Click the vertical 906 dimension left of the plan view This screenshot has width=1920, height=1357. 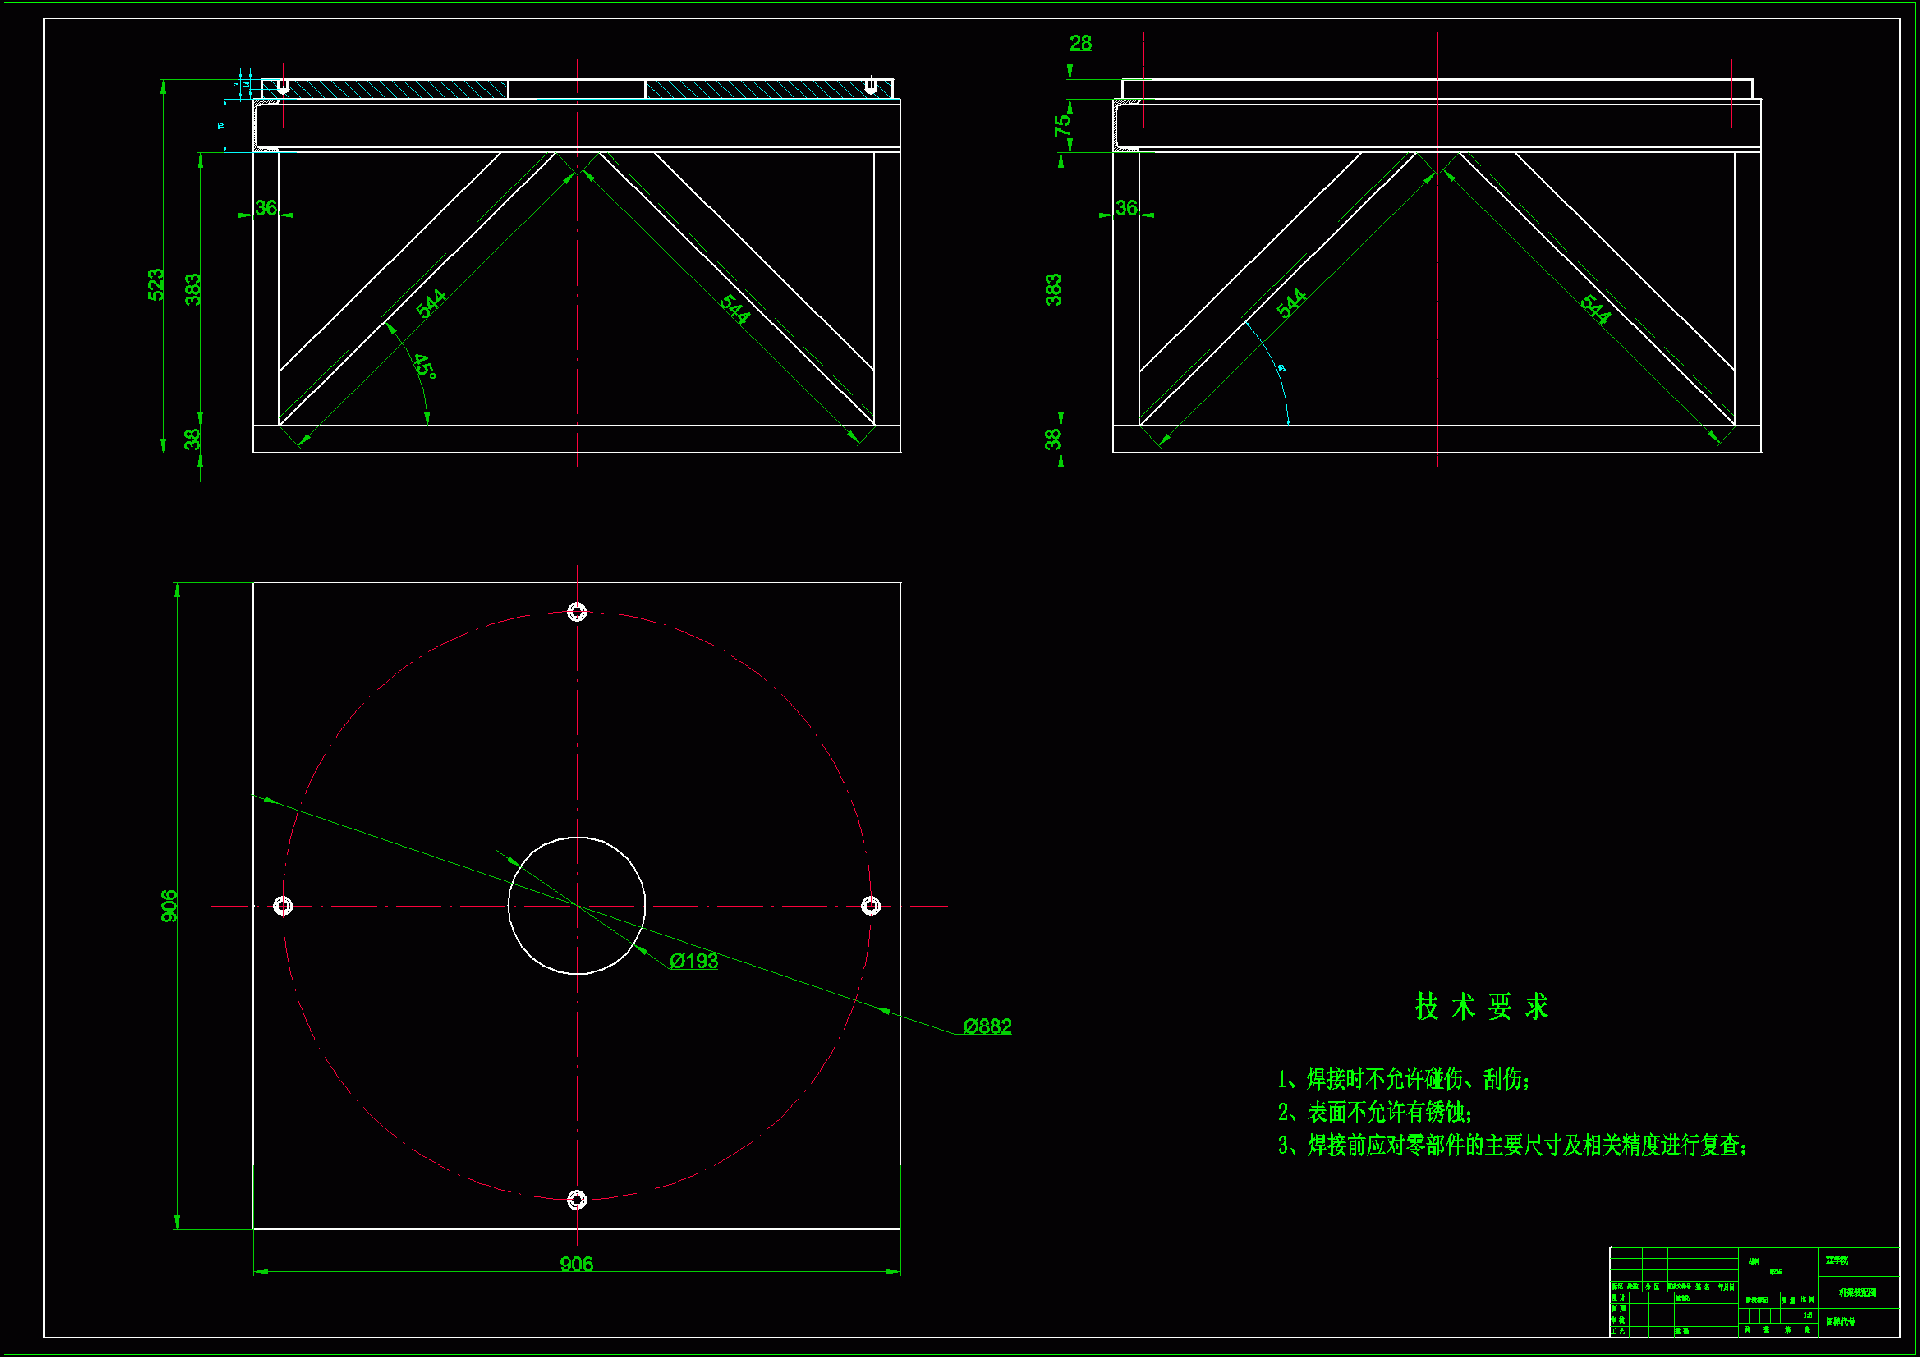point(169,906)
